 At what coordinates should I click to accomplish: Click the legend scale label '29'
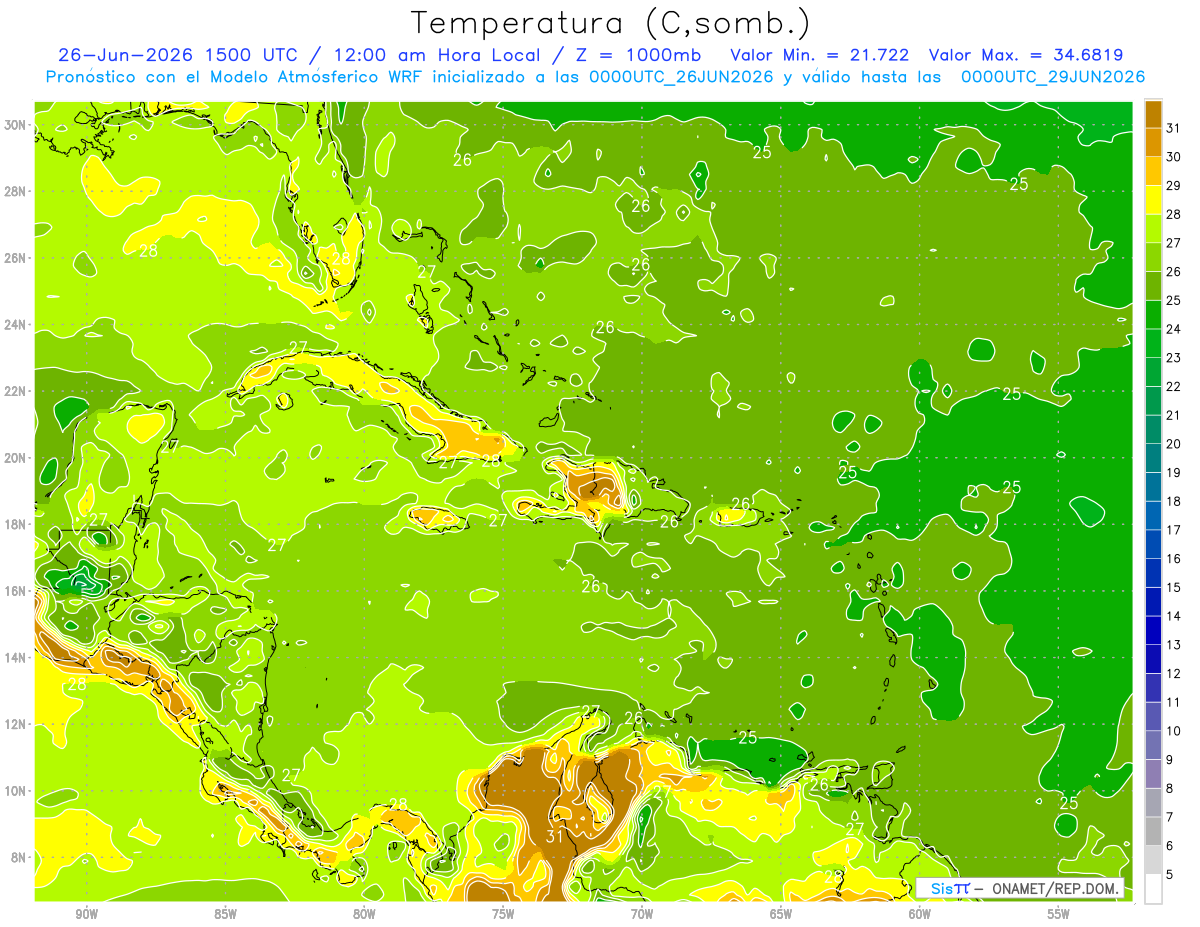pyautogui.click(x=1174, y=185)
